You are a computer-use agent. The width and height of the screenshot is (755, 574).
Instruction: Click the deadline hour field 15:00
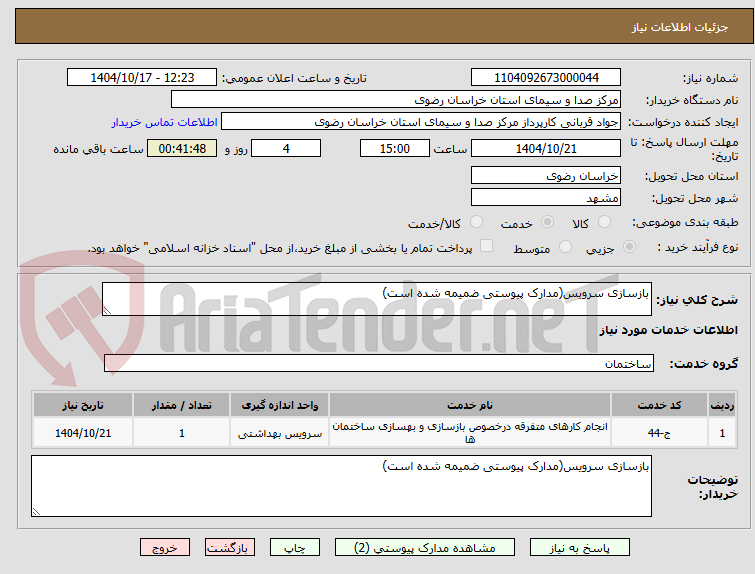pos(395,148)
